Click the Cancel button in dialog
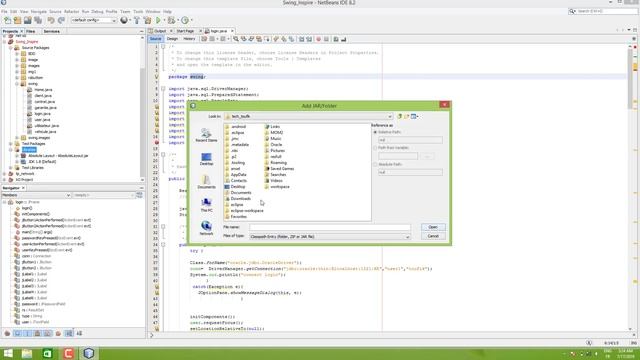 [433, 236]
